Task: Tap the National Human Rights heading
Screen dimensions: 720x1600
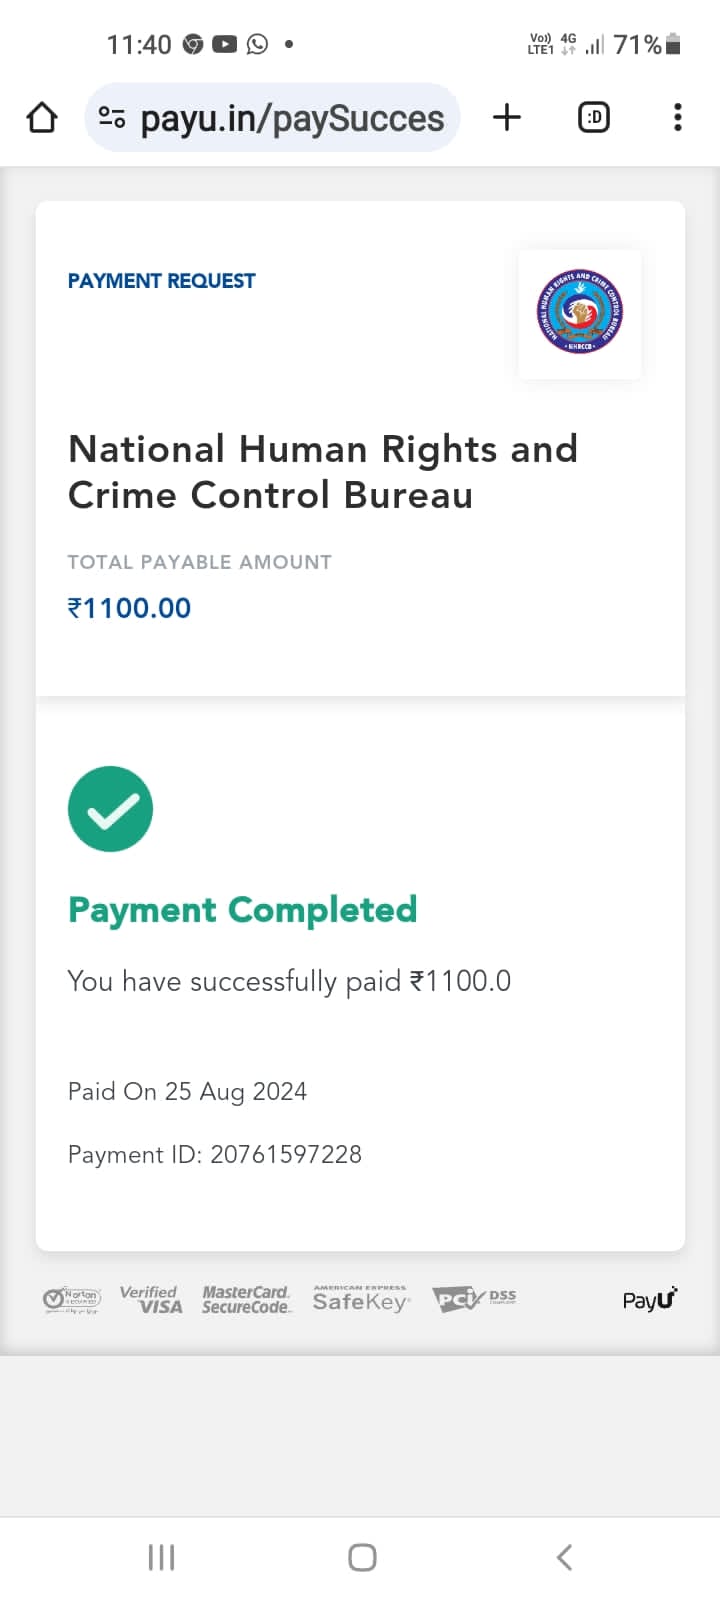Action: point(322,472)
